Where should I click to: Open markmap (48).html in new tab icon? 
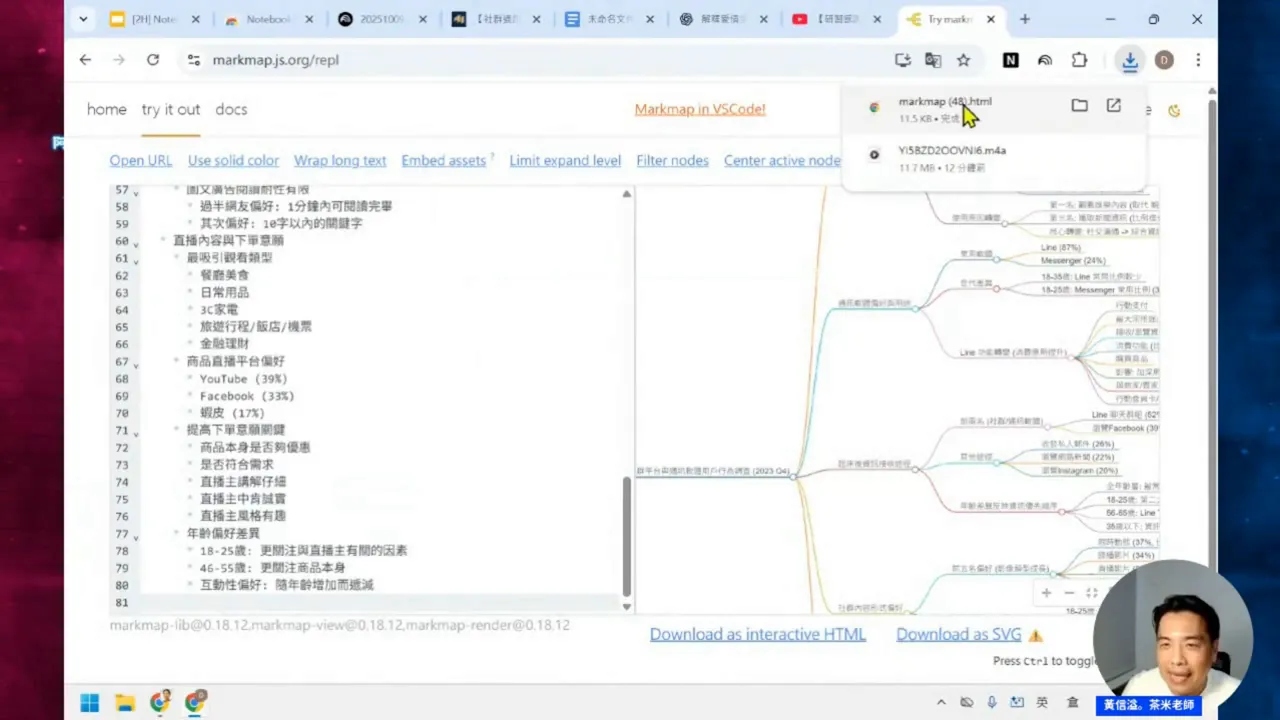click(x=1113, y=105)
